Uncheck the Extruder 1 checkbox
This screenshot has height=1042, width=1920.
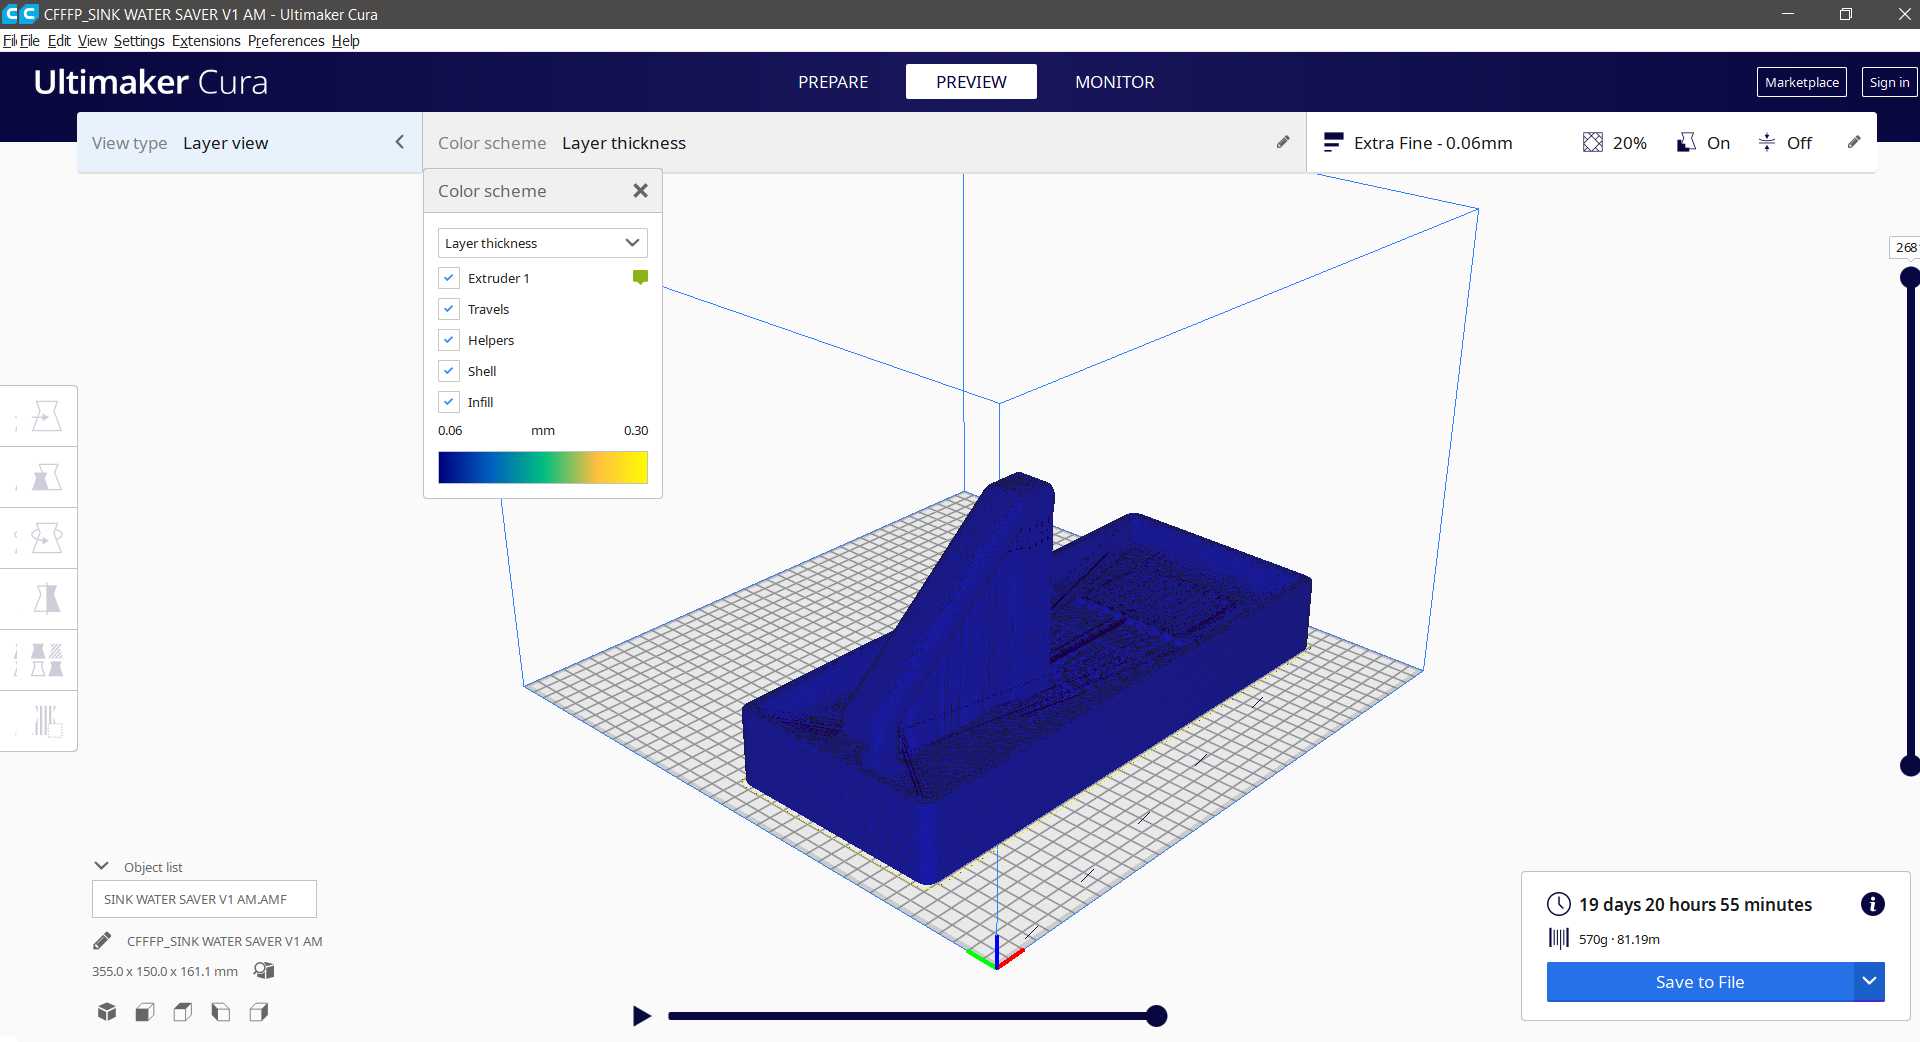[449, 278]
